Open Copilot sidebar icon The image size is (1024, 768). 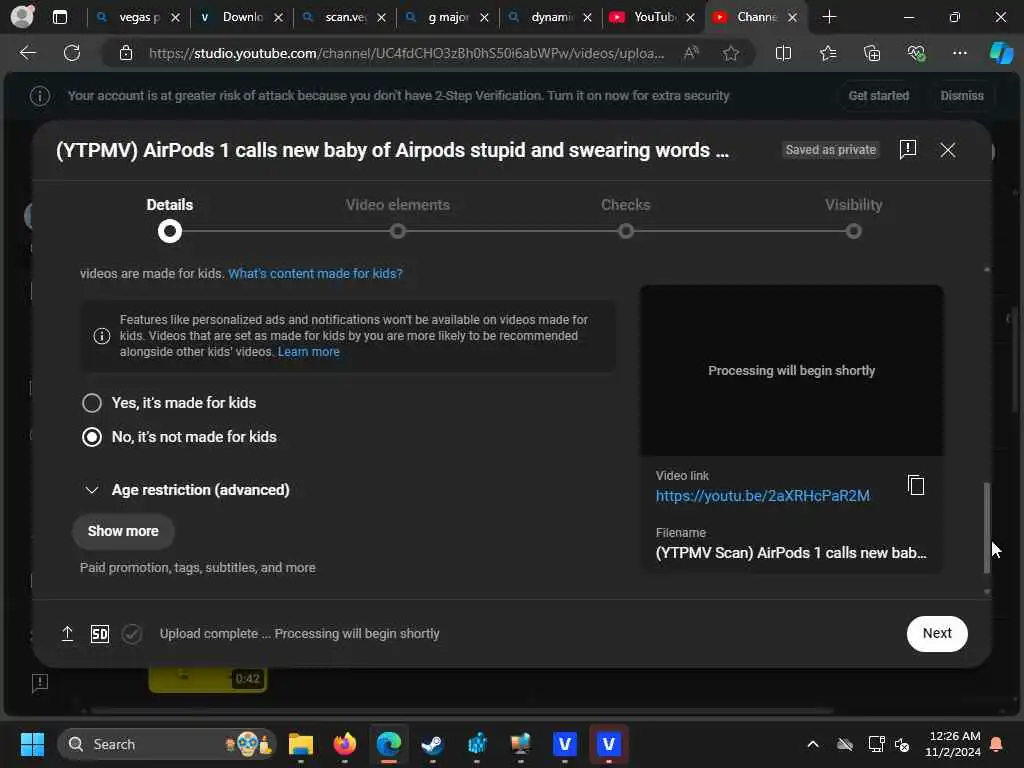point(1001,53)
